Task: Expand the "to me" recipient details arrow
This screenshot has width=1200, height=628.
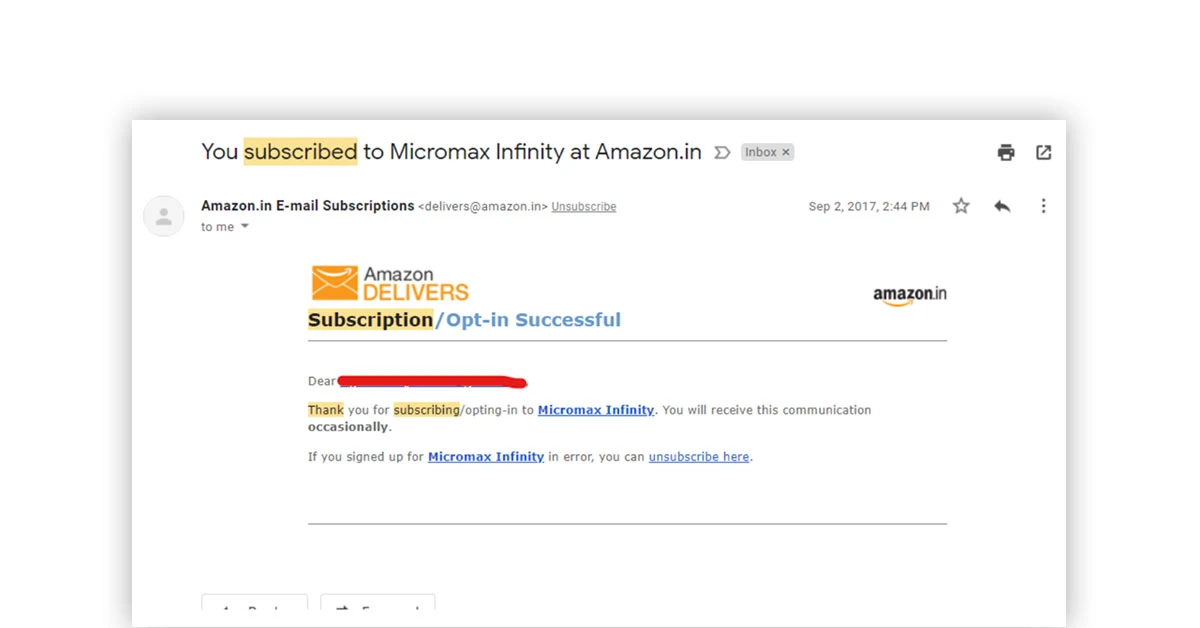Action: 245,227
